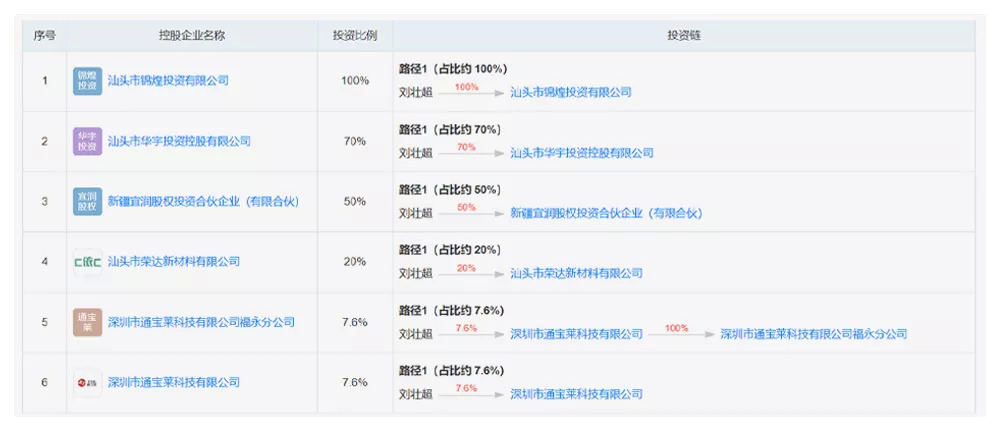
Task: Open 汕头市华宇投资控股有限公司 in the company name column
Action: point(179,141)
